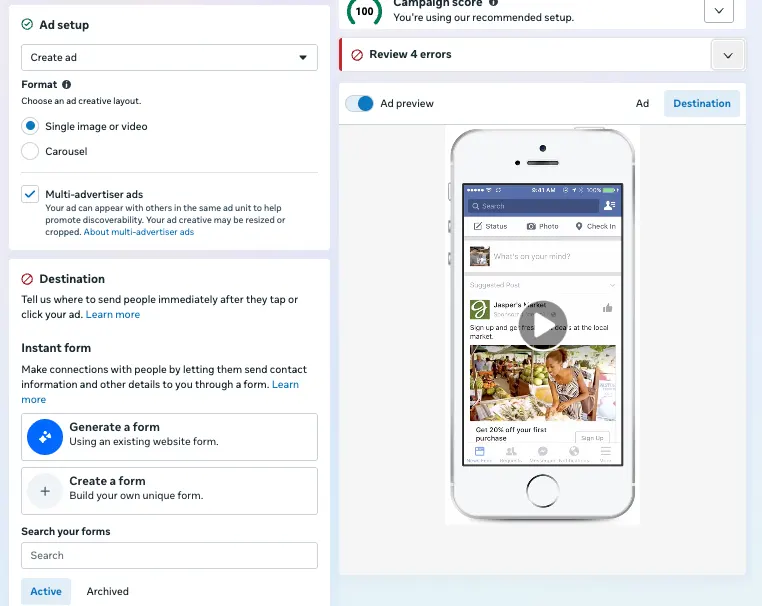Click Generate a form option
This screenshot has height=606, width=762.
click(x=169, y=437)
